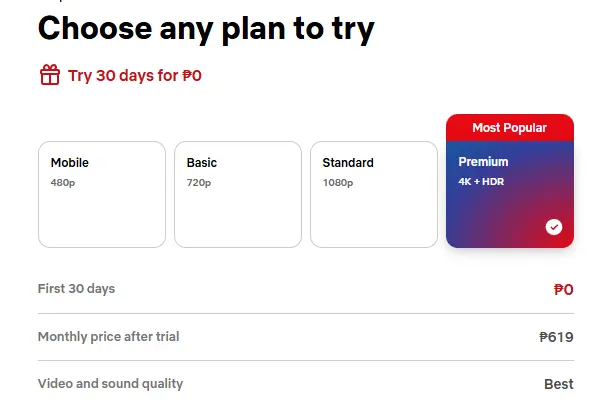
Task: Click the 480p resolution label
Action: pos(63,182)
